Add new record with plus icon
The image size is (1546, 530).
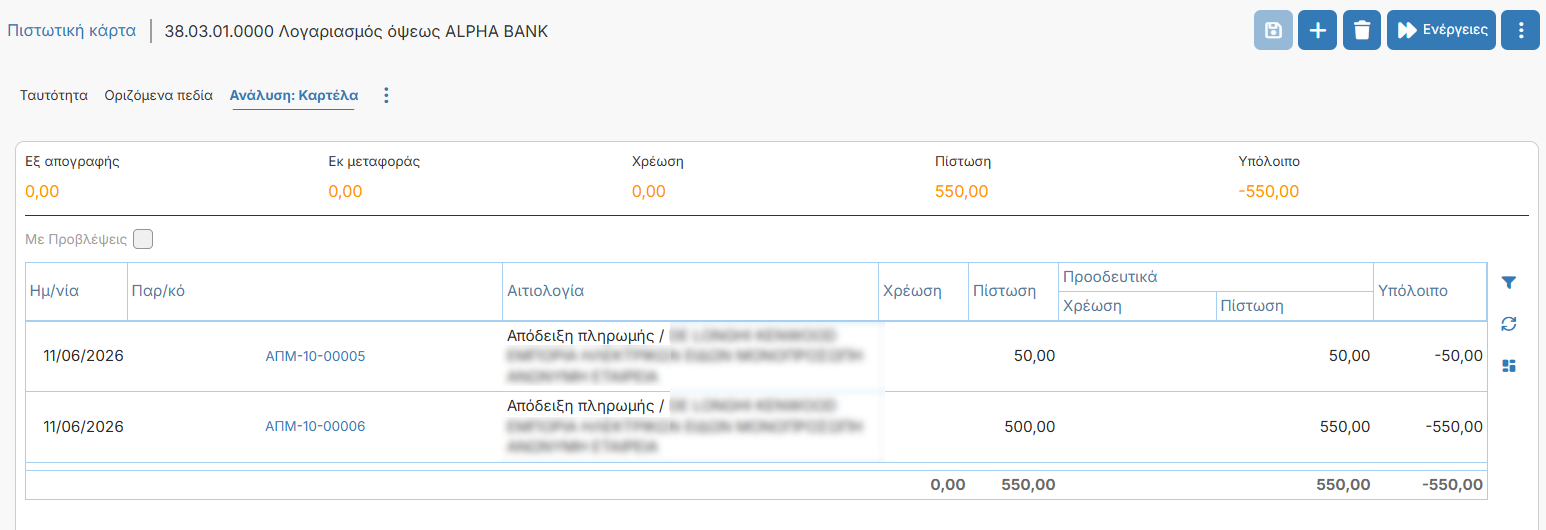(x=1317, y=30)
